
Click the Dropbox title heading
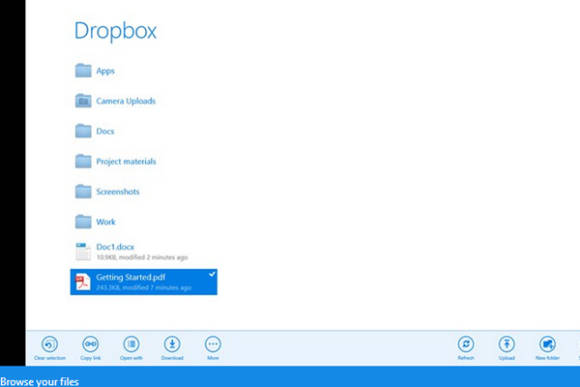(115, 30)
